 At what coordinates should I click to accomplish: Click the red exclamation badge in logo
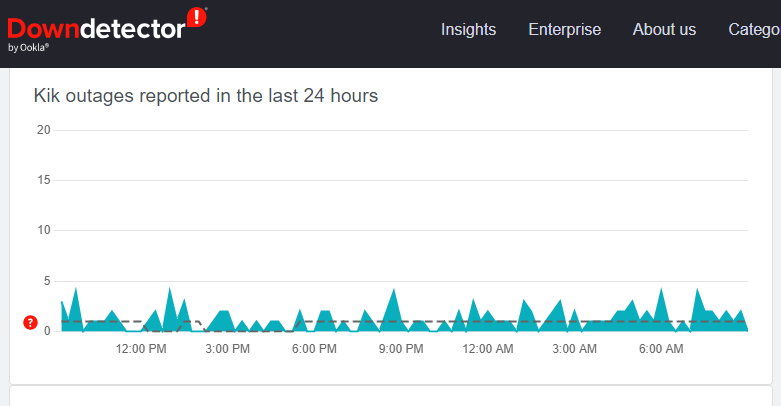click(197, 17)
